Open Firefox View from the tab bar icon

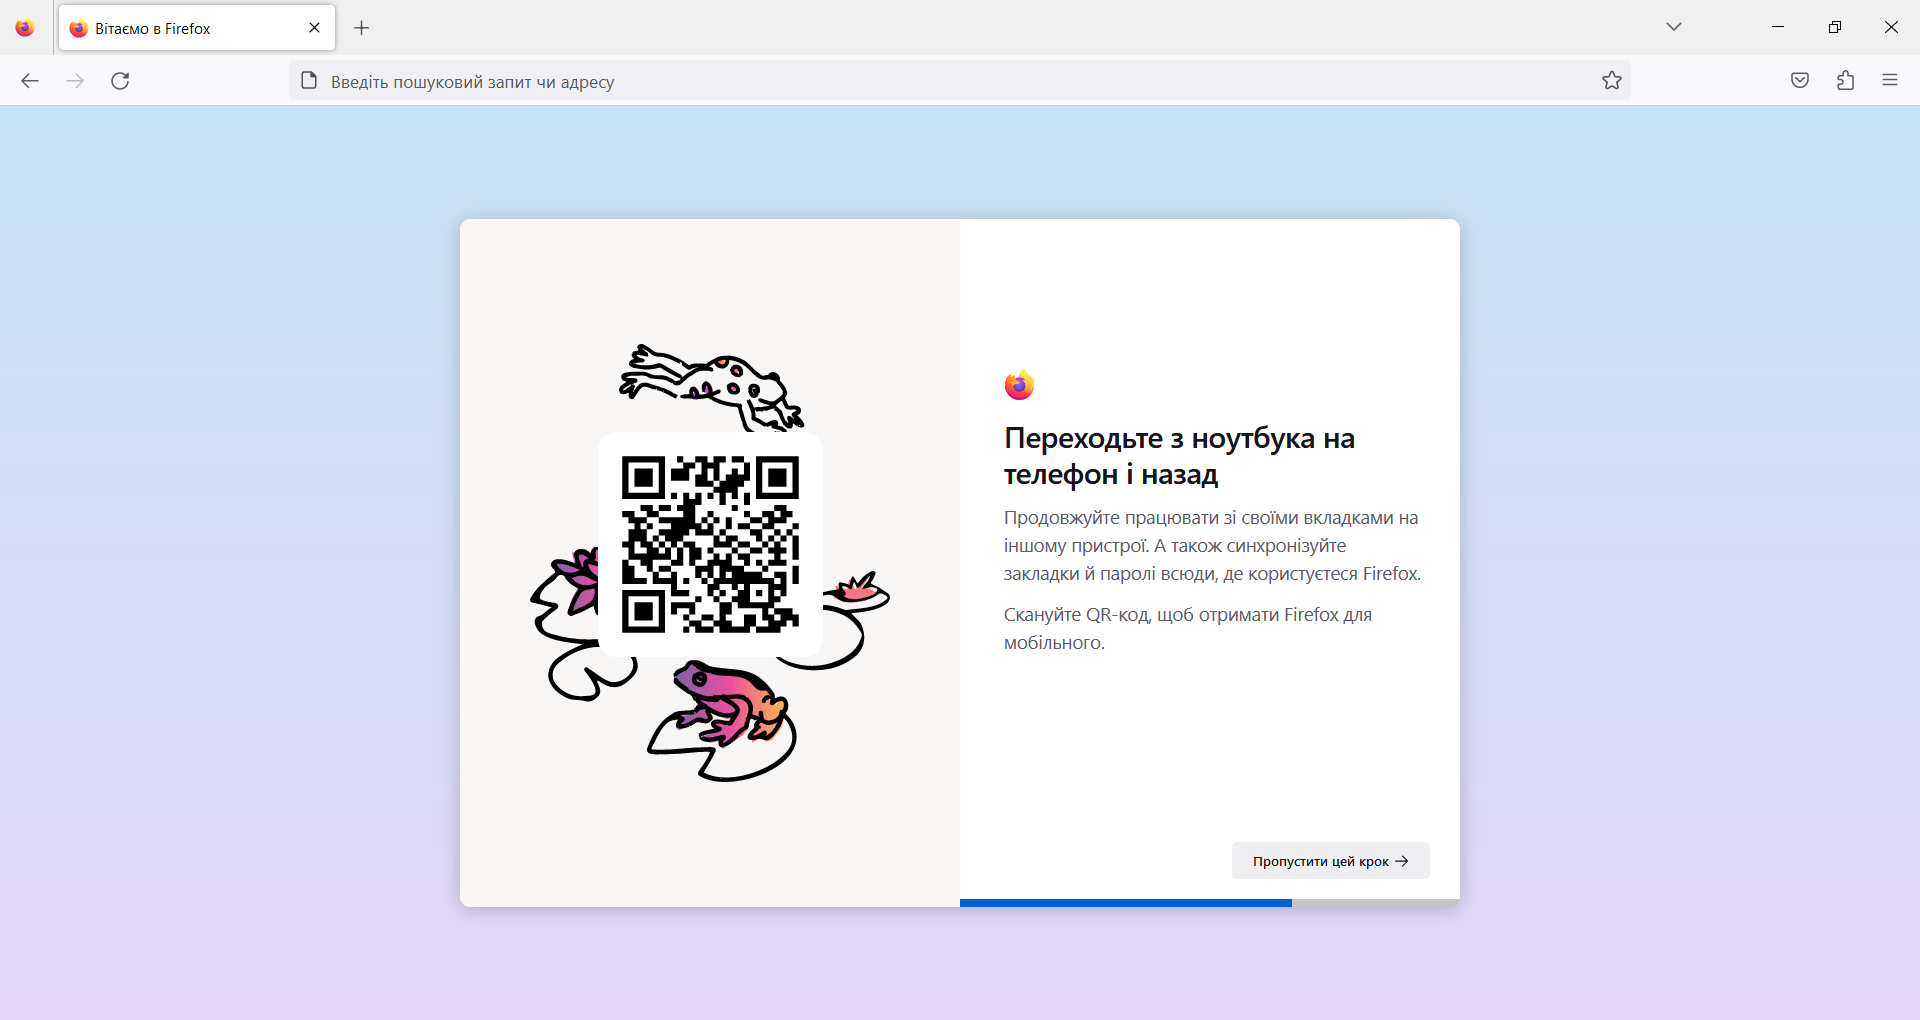[25, 28]
